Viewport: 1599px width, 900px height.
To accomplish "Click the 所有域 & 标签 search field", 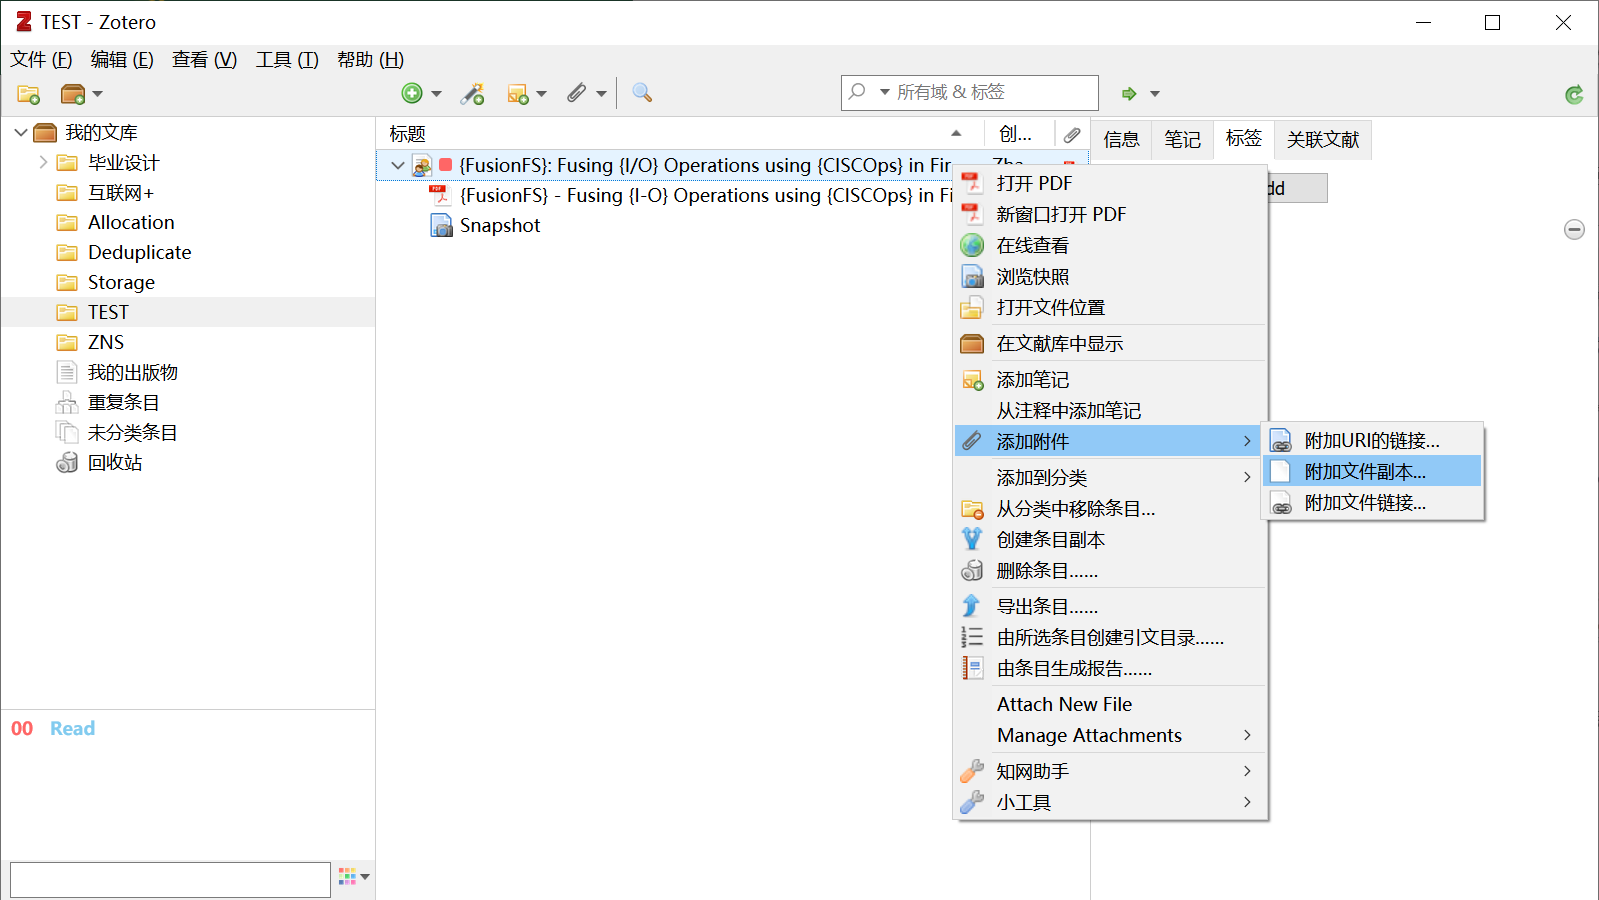I will (x=970, y=92).
